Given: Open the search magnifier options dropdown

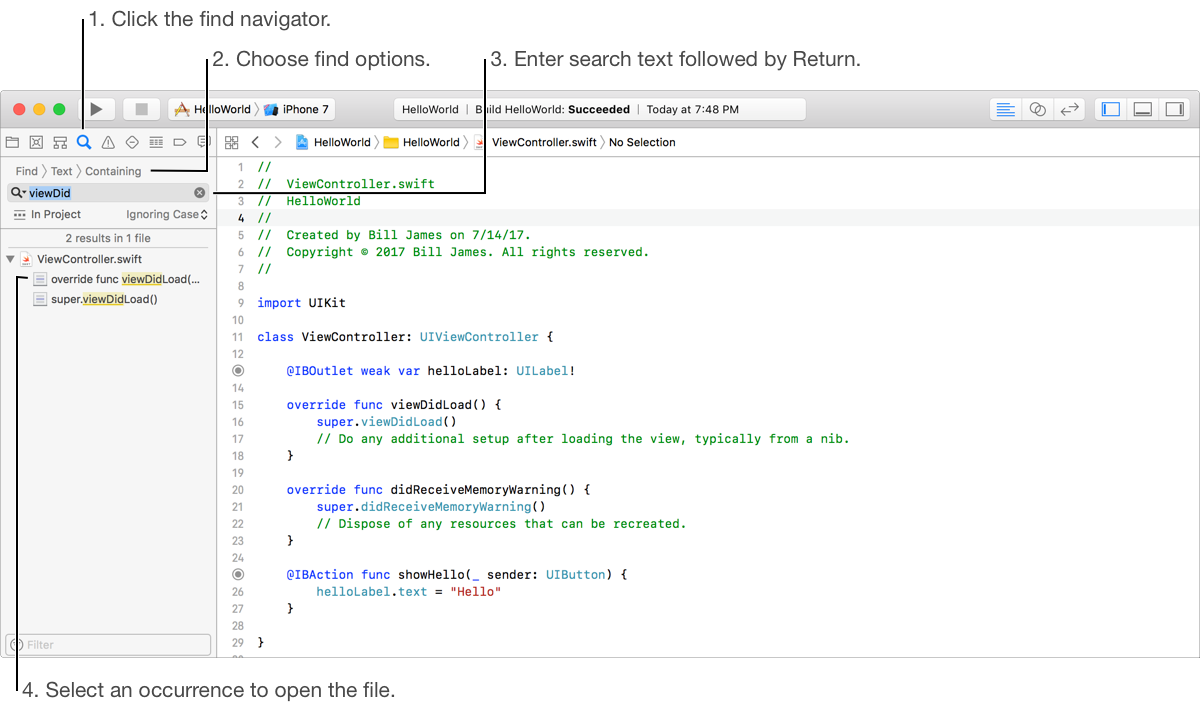Looking at the screenshot, I should (18, 193).
